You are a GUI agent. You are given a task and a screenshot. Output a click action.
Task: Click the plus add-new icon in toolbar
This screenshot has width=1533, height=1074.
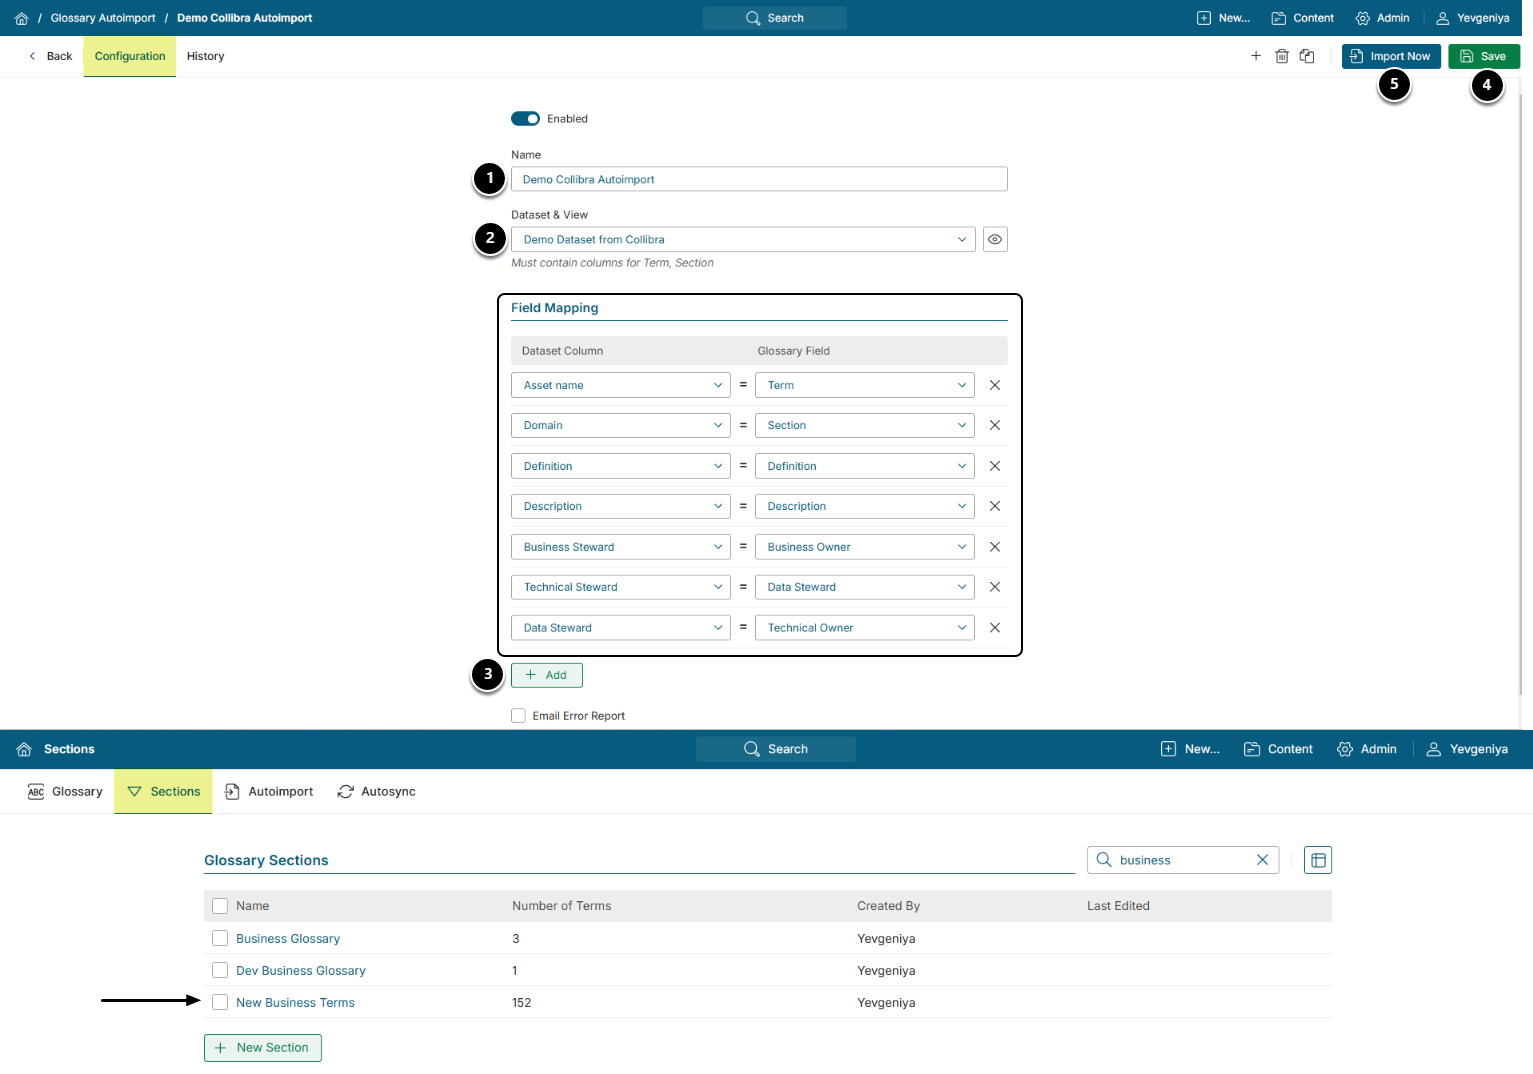pyautogui.click(x=1256, y=56)
